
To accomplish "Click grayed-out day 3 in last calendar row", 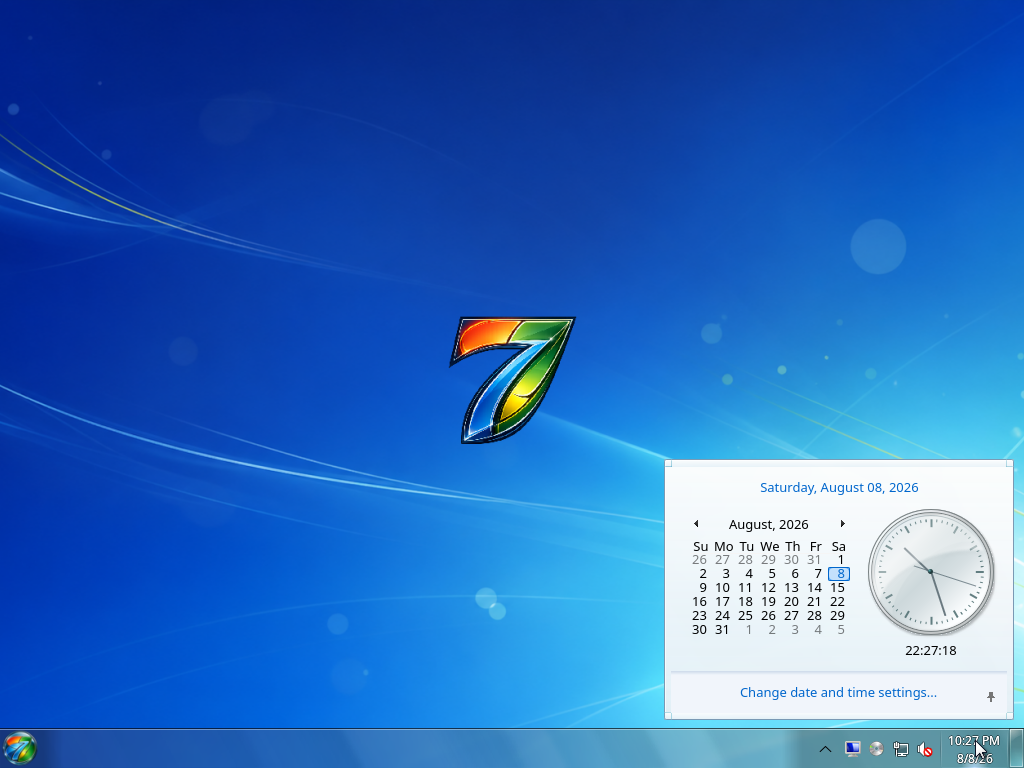I will tap(795, 630).
